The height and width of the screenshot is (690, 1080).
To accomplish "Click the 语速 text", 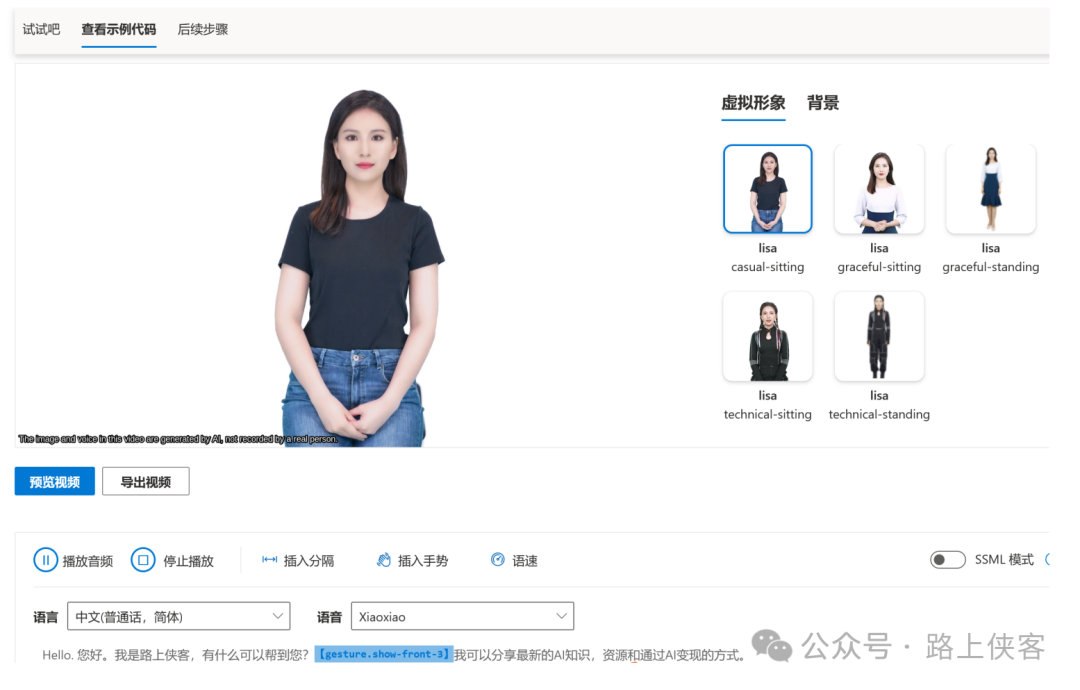I will [x=525, y=561].
